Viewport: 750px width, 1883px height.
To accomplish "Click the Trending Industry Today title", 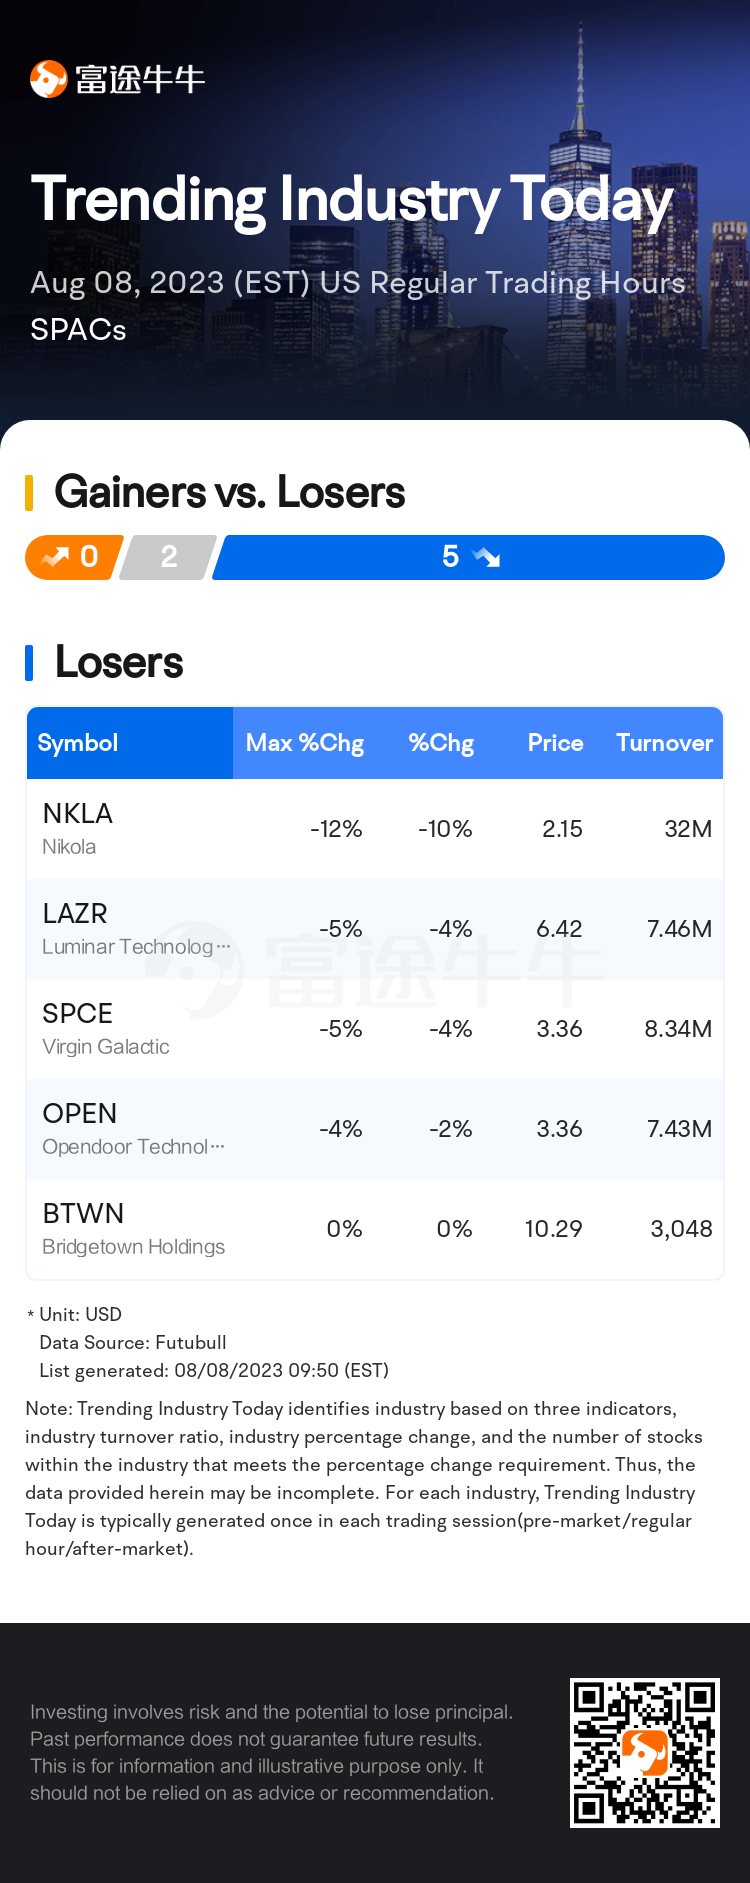I will pyautogui.click(x=352, y=201).
